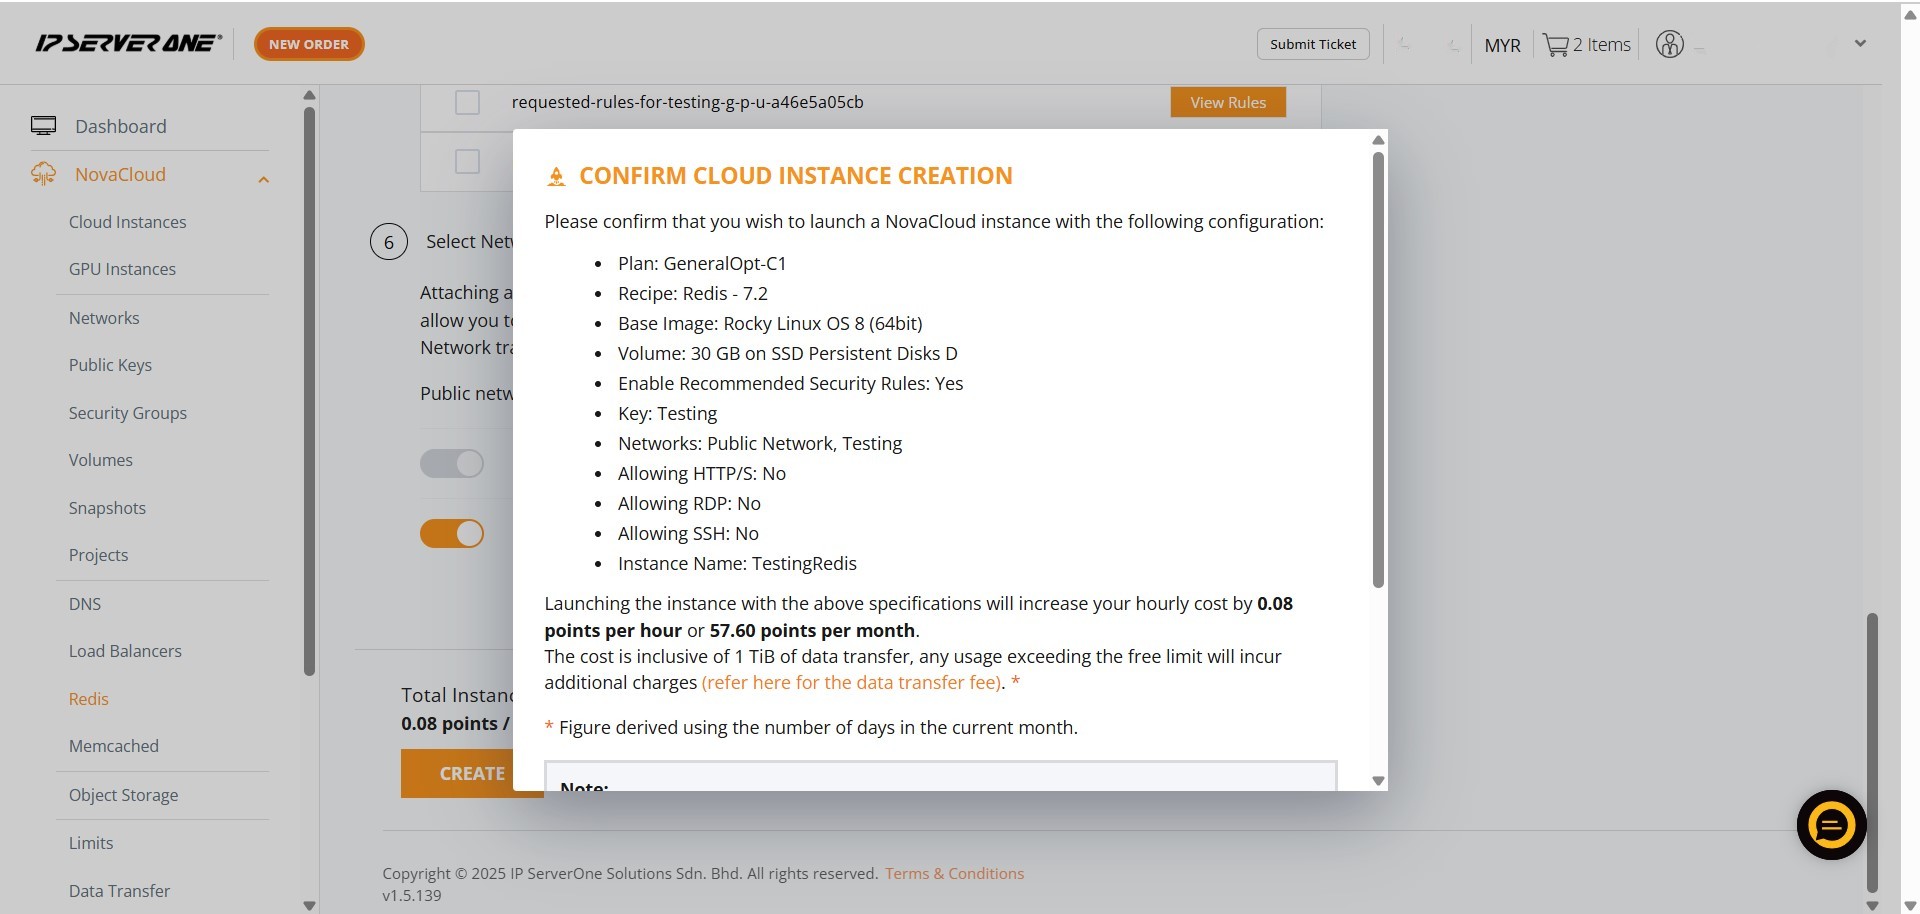Click the Dashboard monitor icon
The width and height of the screenshot is (1920, 914).
click(x=43, y=126)
